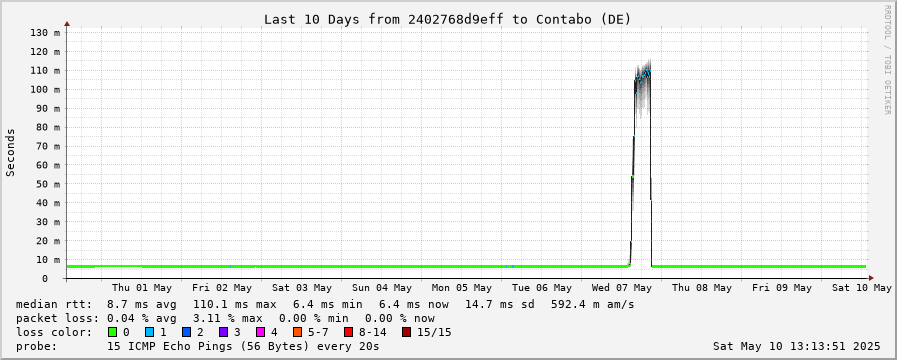The height and width of the screenshot is (360, 897).
Task: Click the Seconds y-axis title
Action: 10,152
